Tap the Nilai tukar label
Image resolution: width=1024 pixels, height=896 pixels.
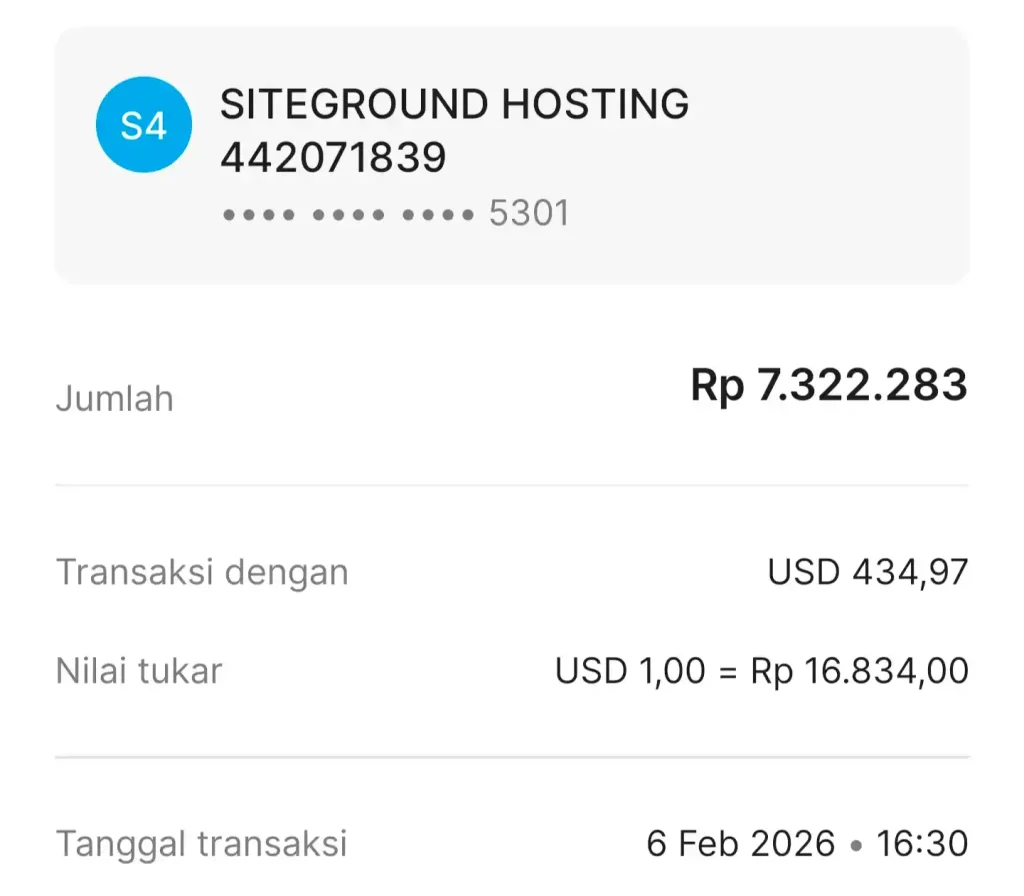[x=138, y=670]
